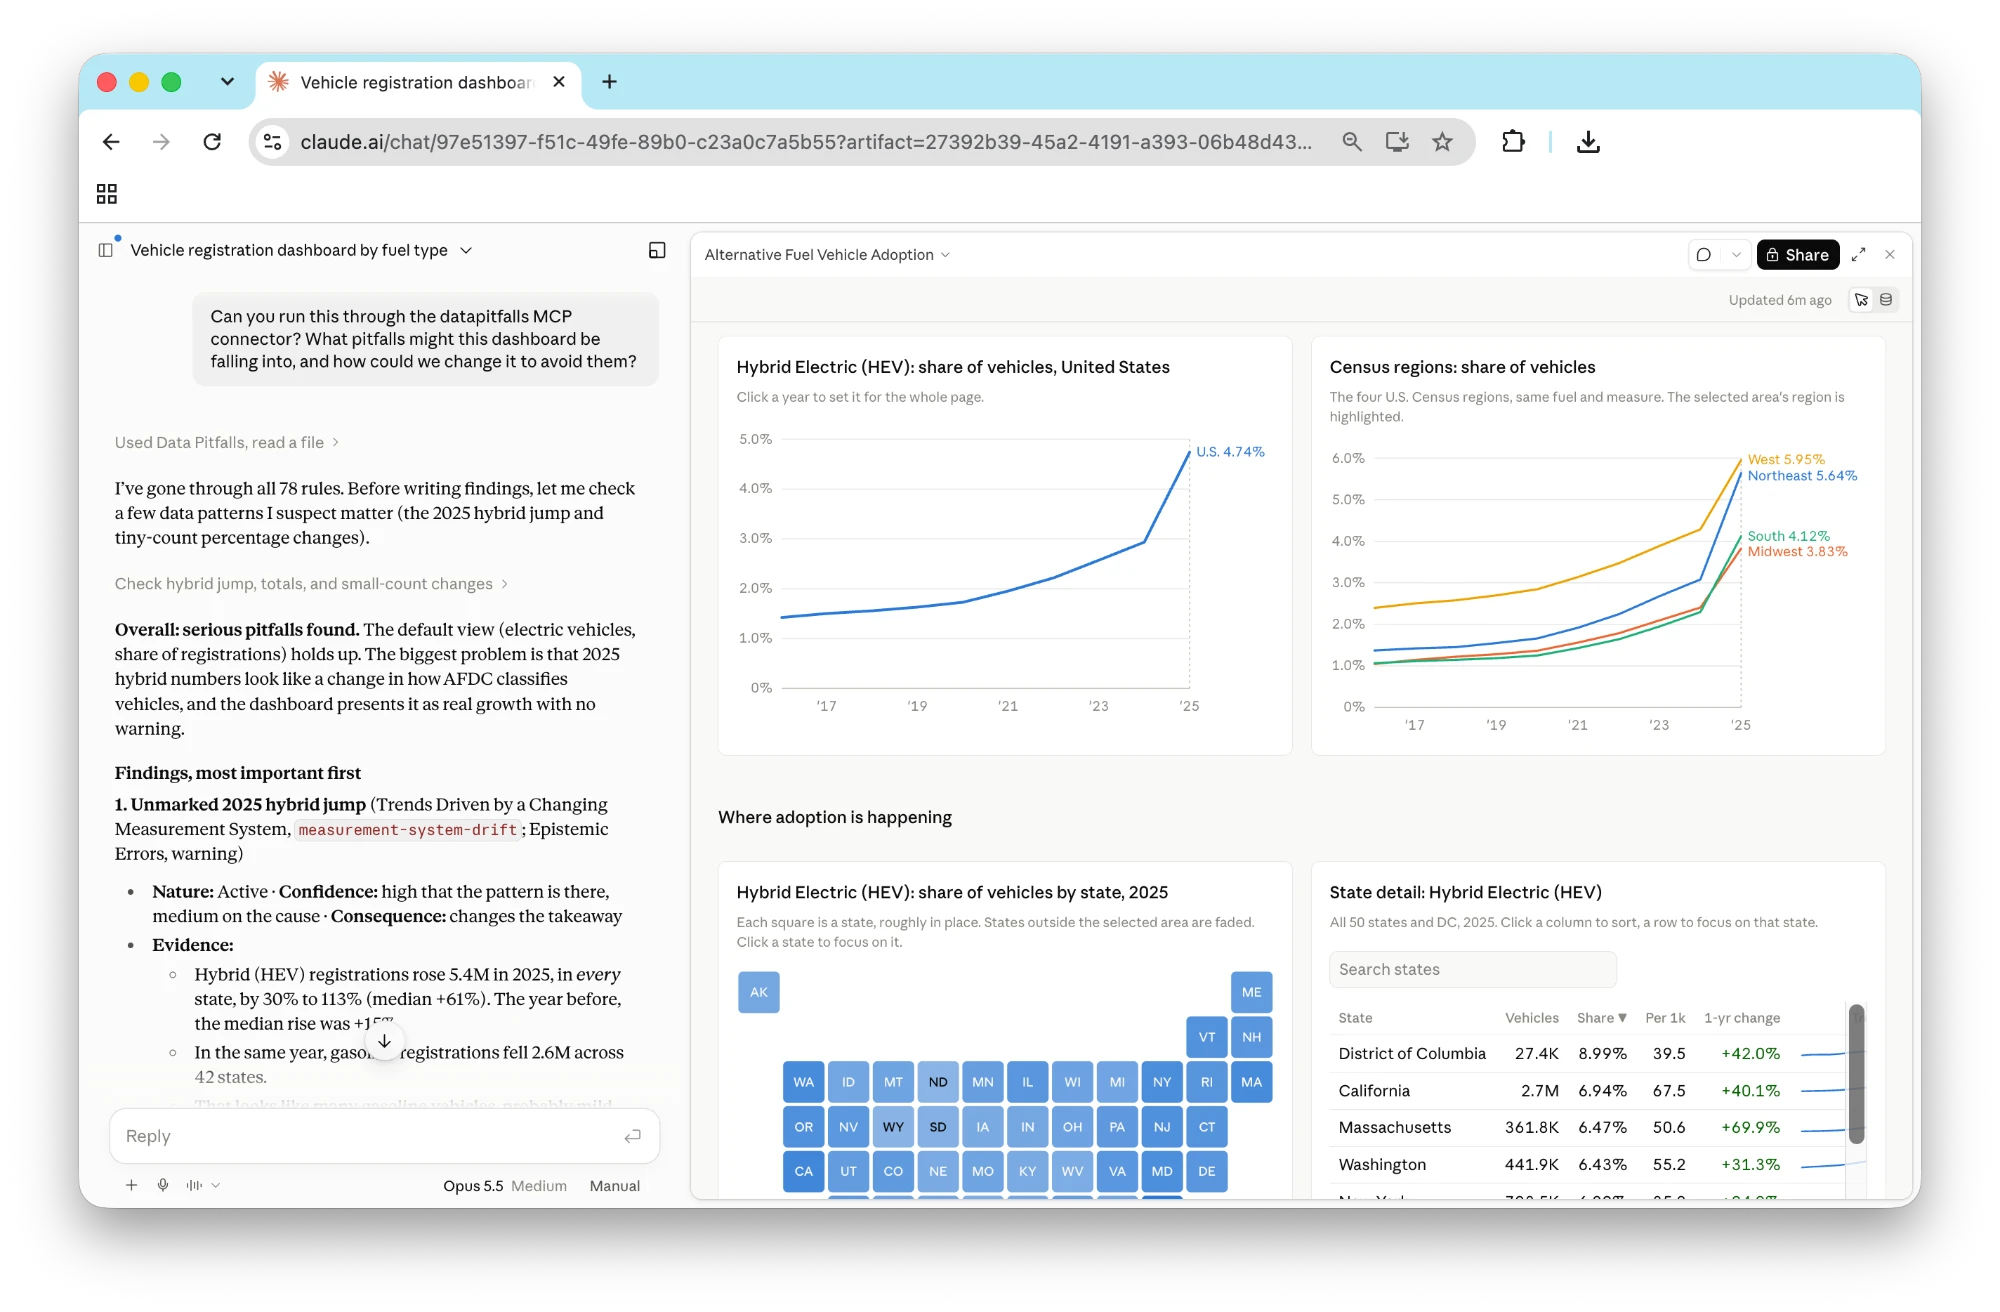The width and height of the screenshot is (2000, 1312).
Task: Select the AK state tile
Action: click(x=759, y=992)
